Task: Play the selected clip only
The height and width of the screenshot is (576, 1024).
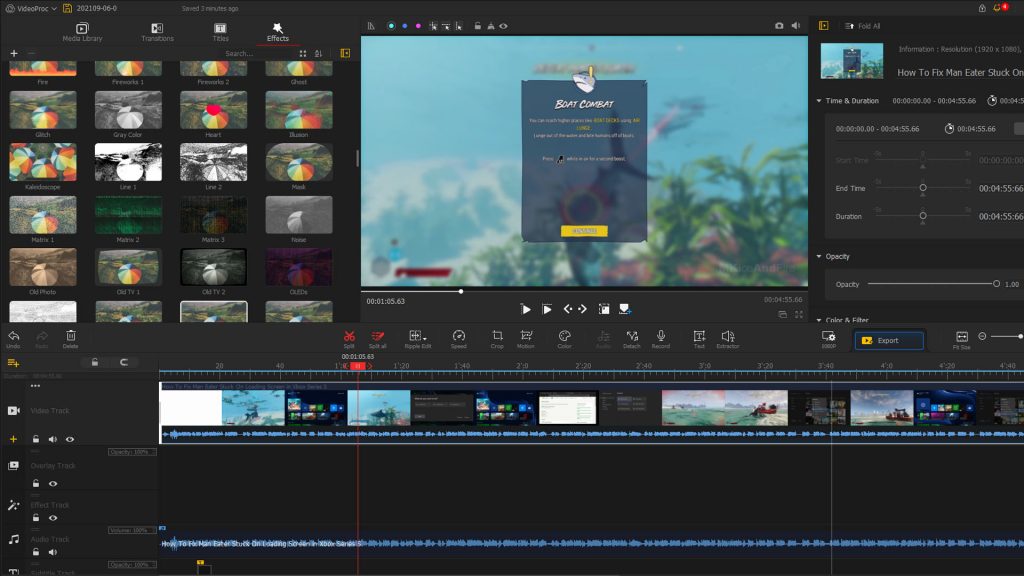Action: (x=547, y=309)
